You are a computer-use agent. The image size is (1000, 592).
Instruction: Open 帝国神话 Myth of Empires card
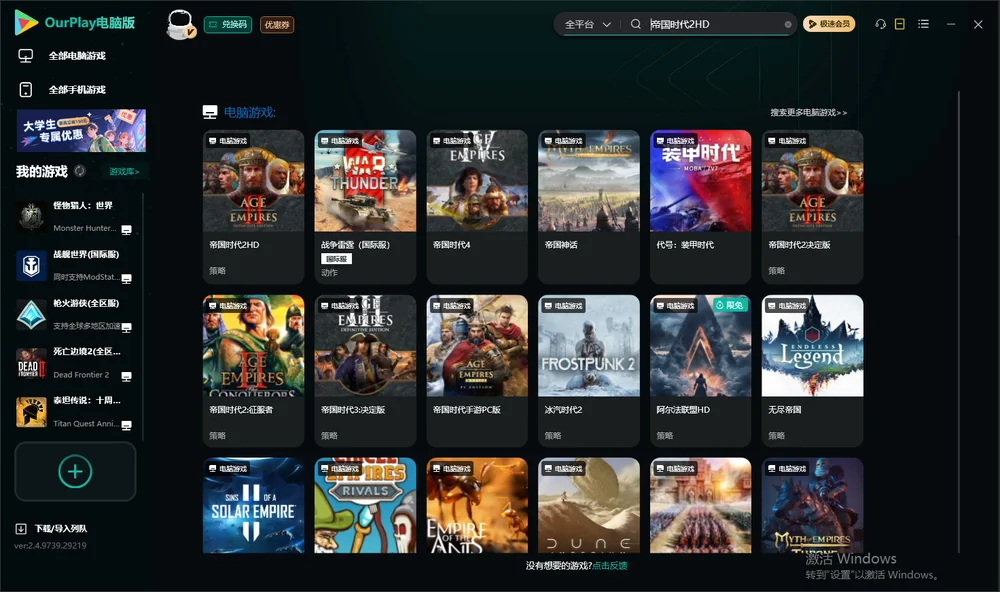589,207
